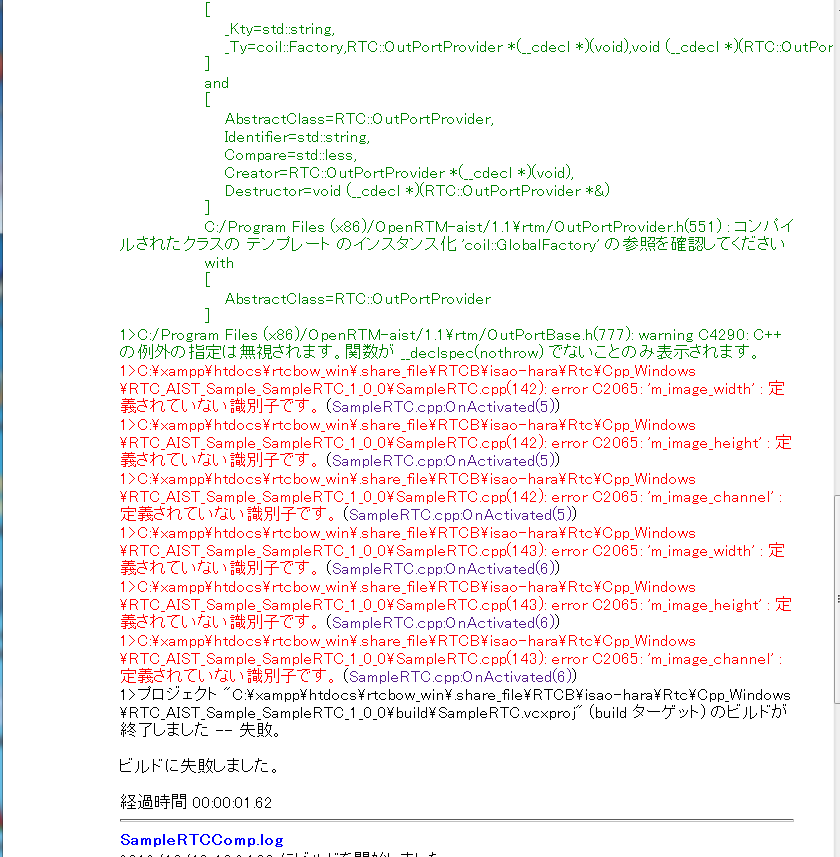Image resolution: width=840 pixels, height=857 pixels.
Task: Click the SampleRTC.vcxproj build finished failure message
Action: coord(455,712)
